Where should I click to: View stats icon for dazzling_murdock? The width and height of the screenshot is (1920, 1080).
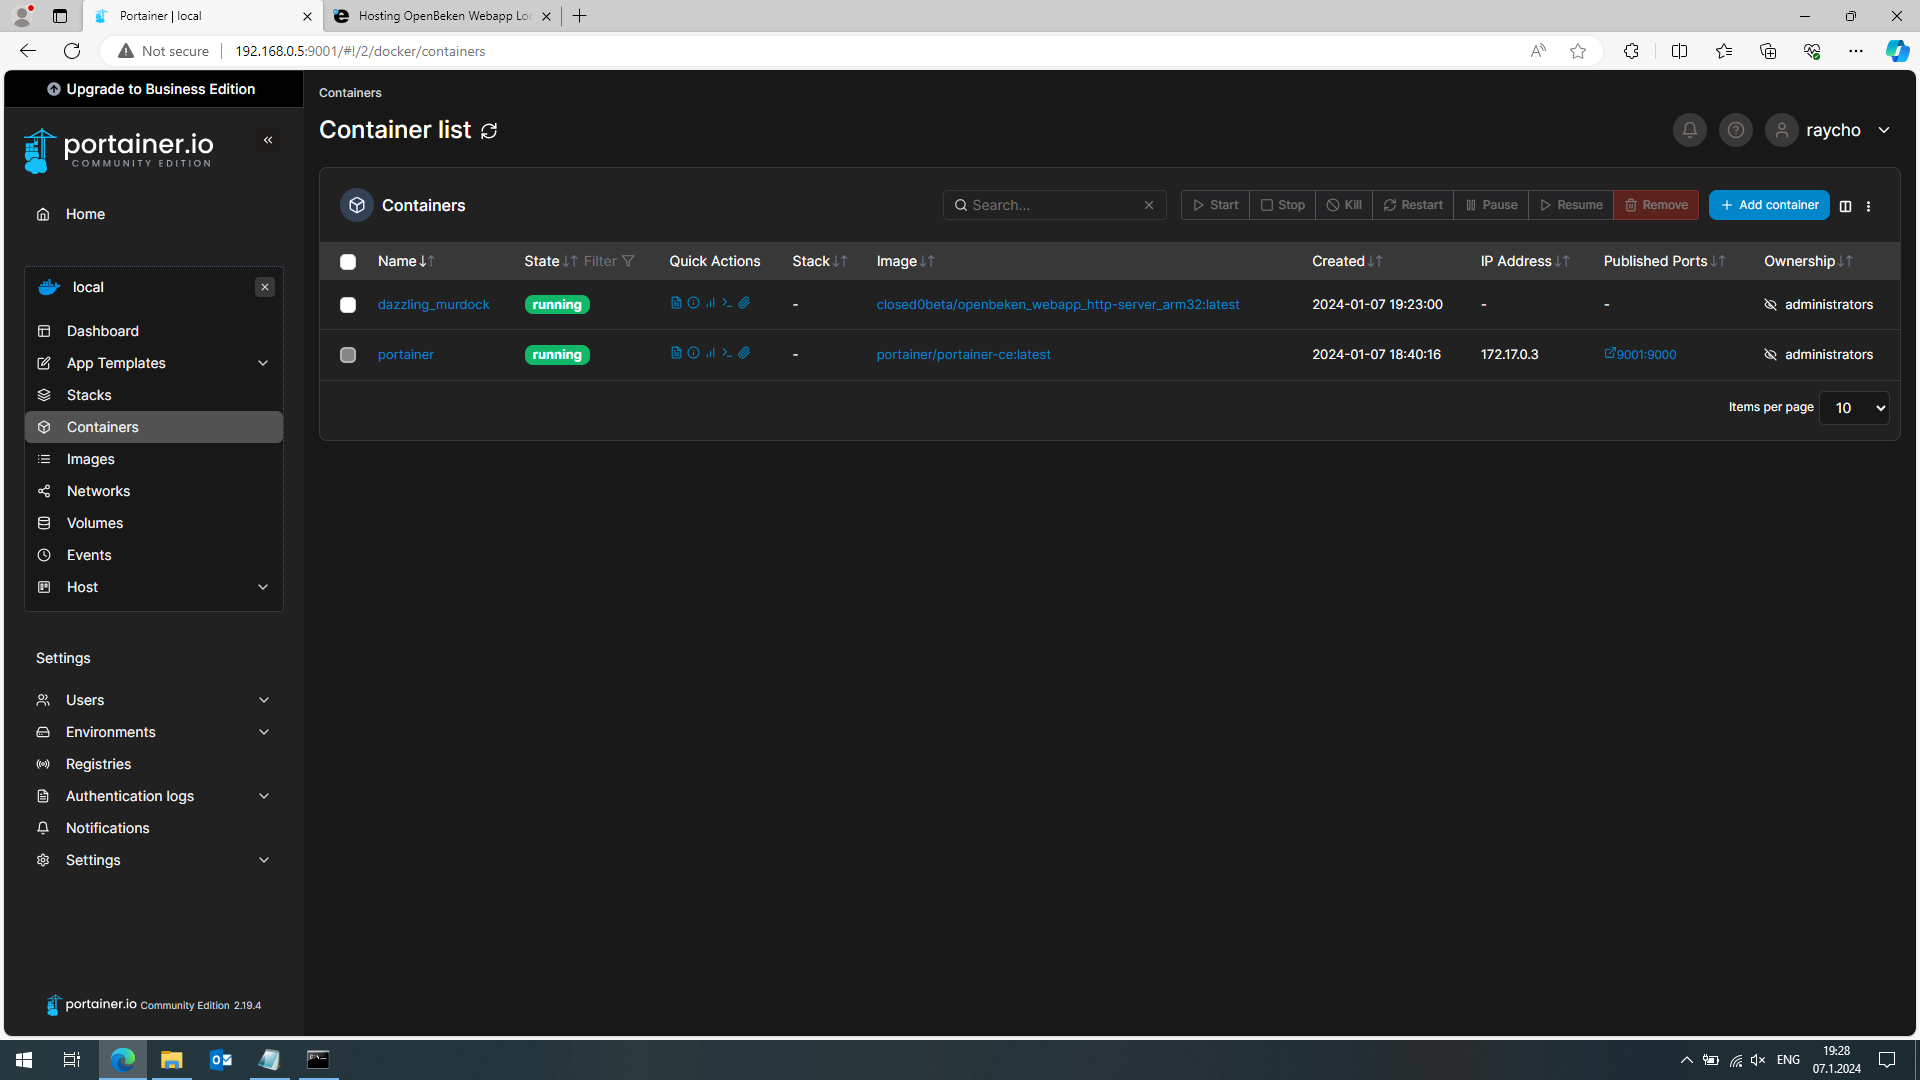click(x=710, y=303)
